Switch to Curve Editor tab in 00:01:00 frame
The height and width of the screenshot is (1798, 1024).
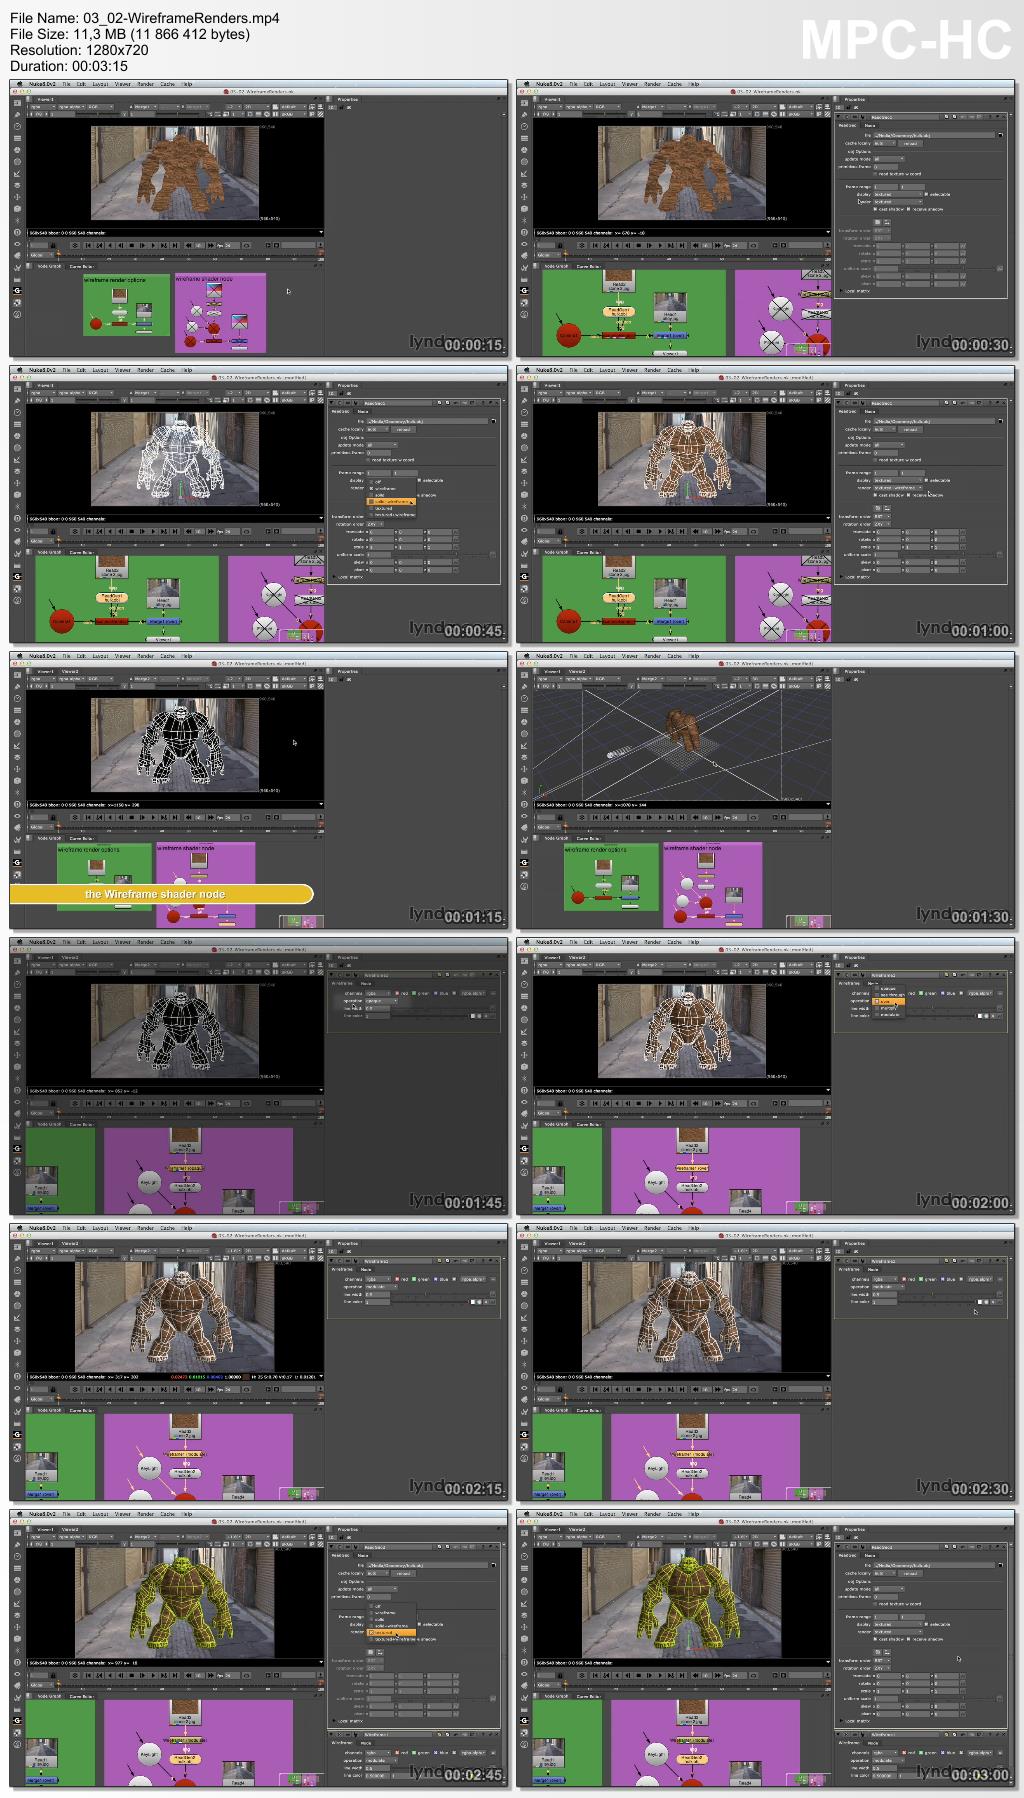pyautogui.click(x=588, y=552)
